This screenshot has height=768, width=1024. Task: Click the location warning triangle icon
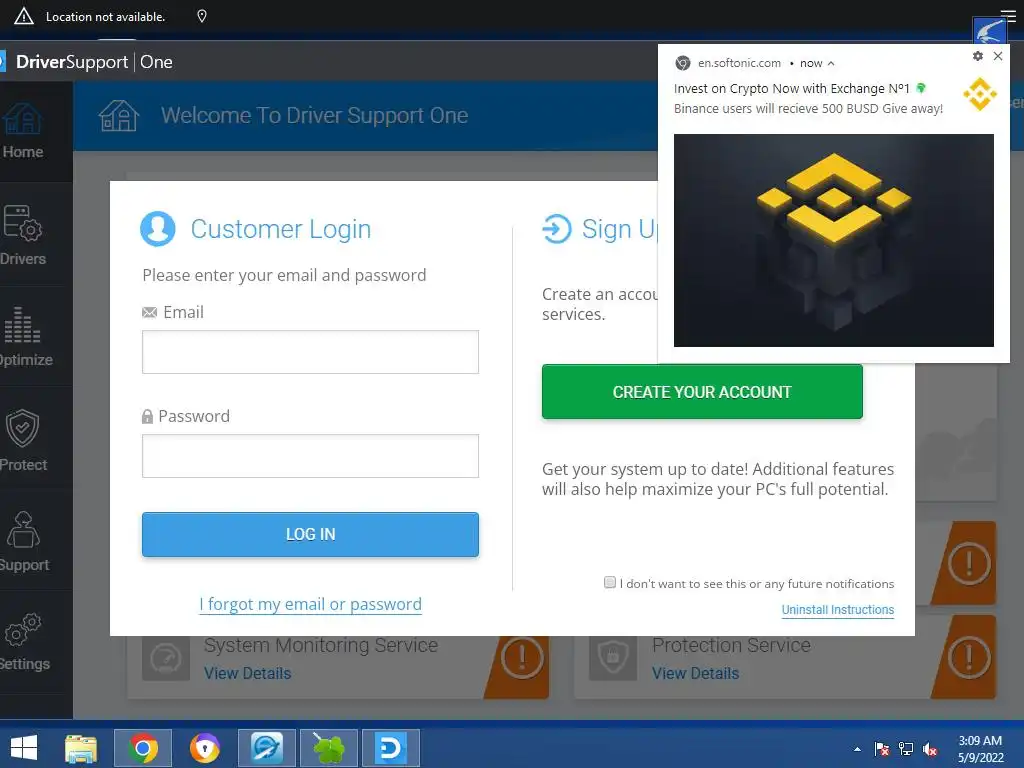(24, 16)
